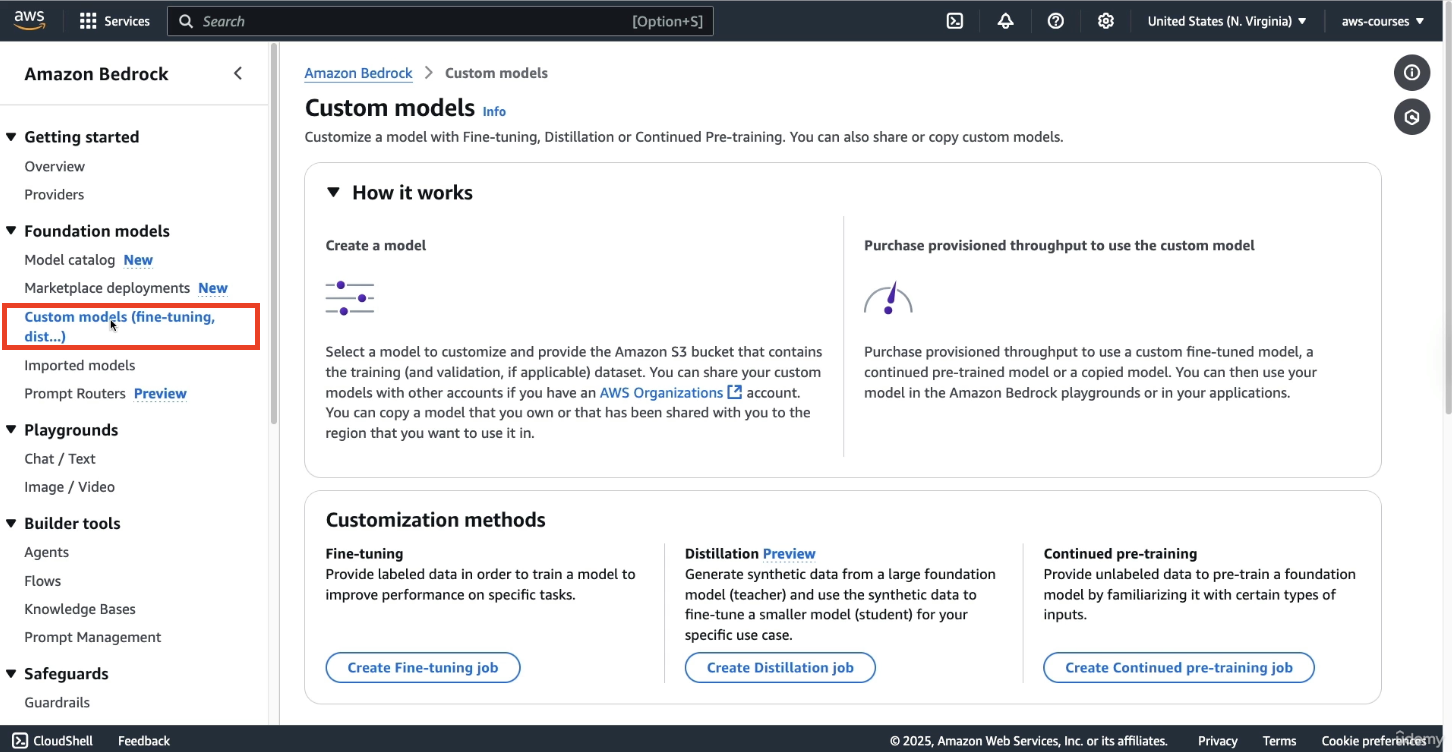Image resolution: width=1452 pixels, height=752 pixels.
Task: Open Imported models in the sidebar
Action: tap(80, 365)
